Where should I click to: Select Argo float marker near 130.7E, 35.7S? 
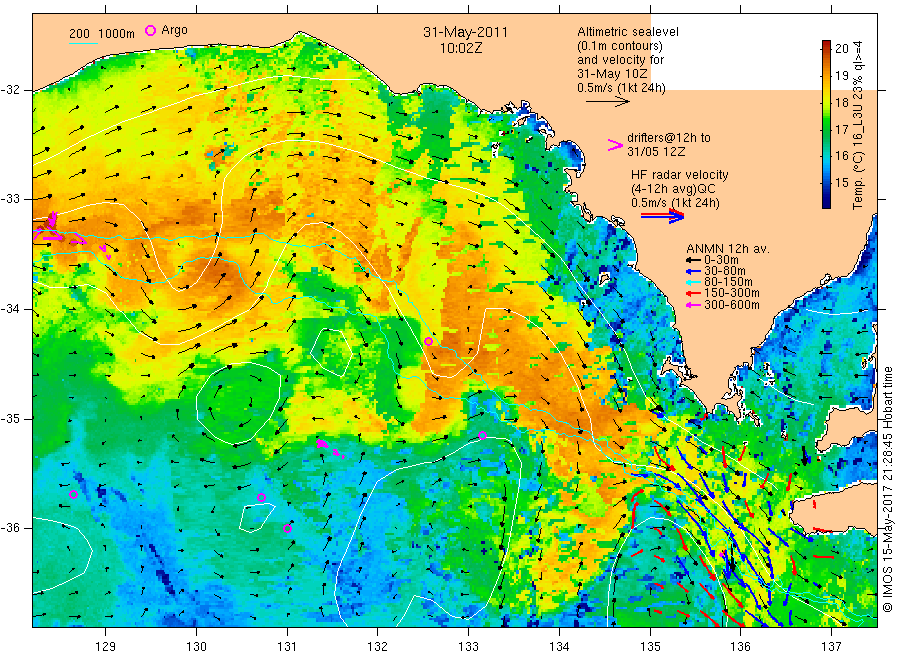(261, 498)
